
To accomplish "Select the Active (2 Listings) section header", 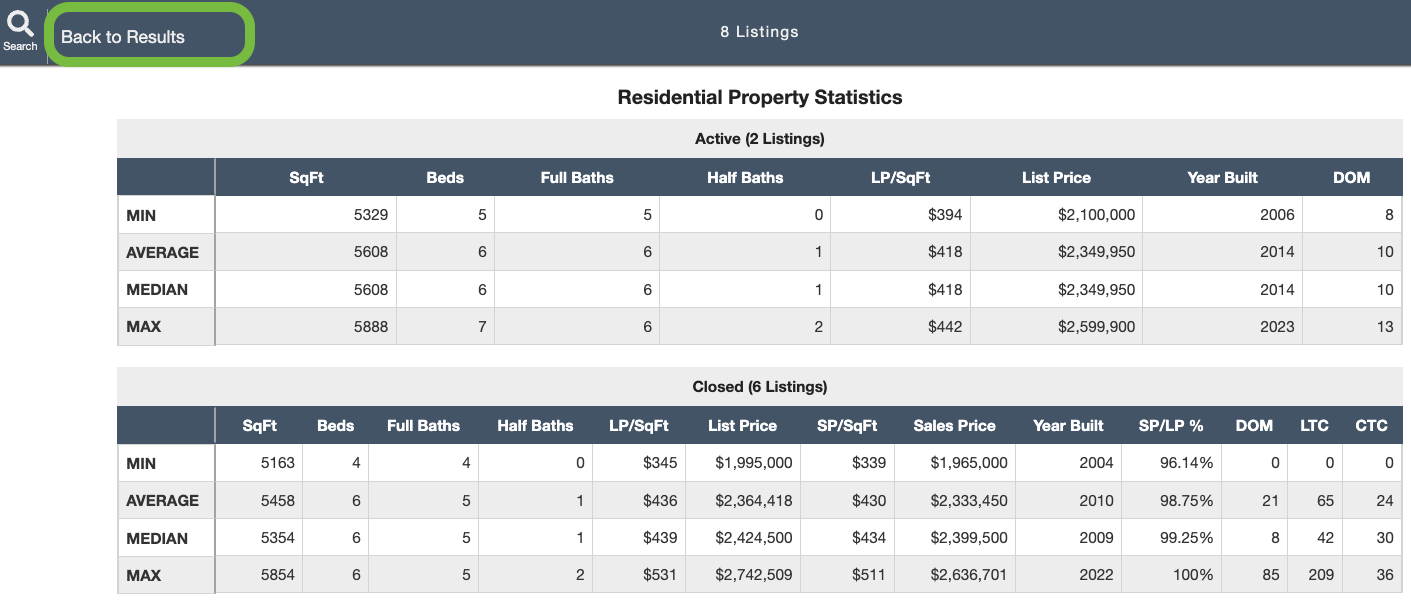I will [760, 138].
